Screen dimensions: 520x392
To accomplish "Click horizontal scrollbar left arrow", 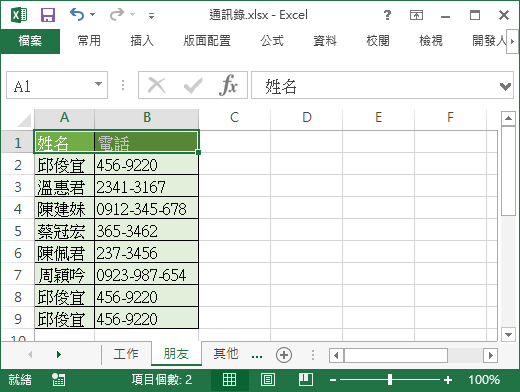I will click(336, 355).
